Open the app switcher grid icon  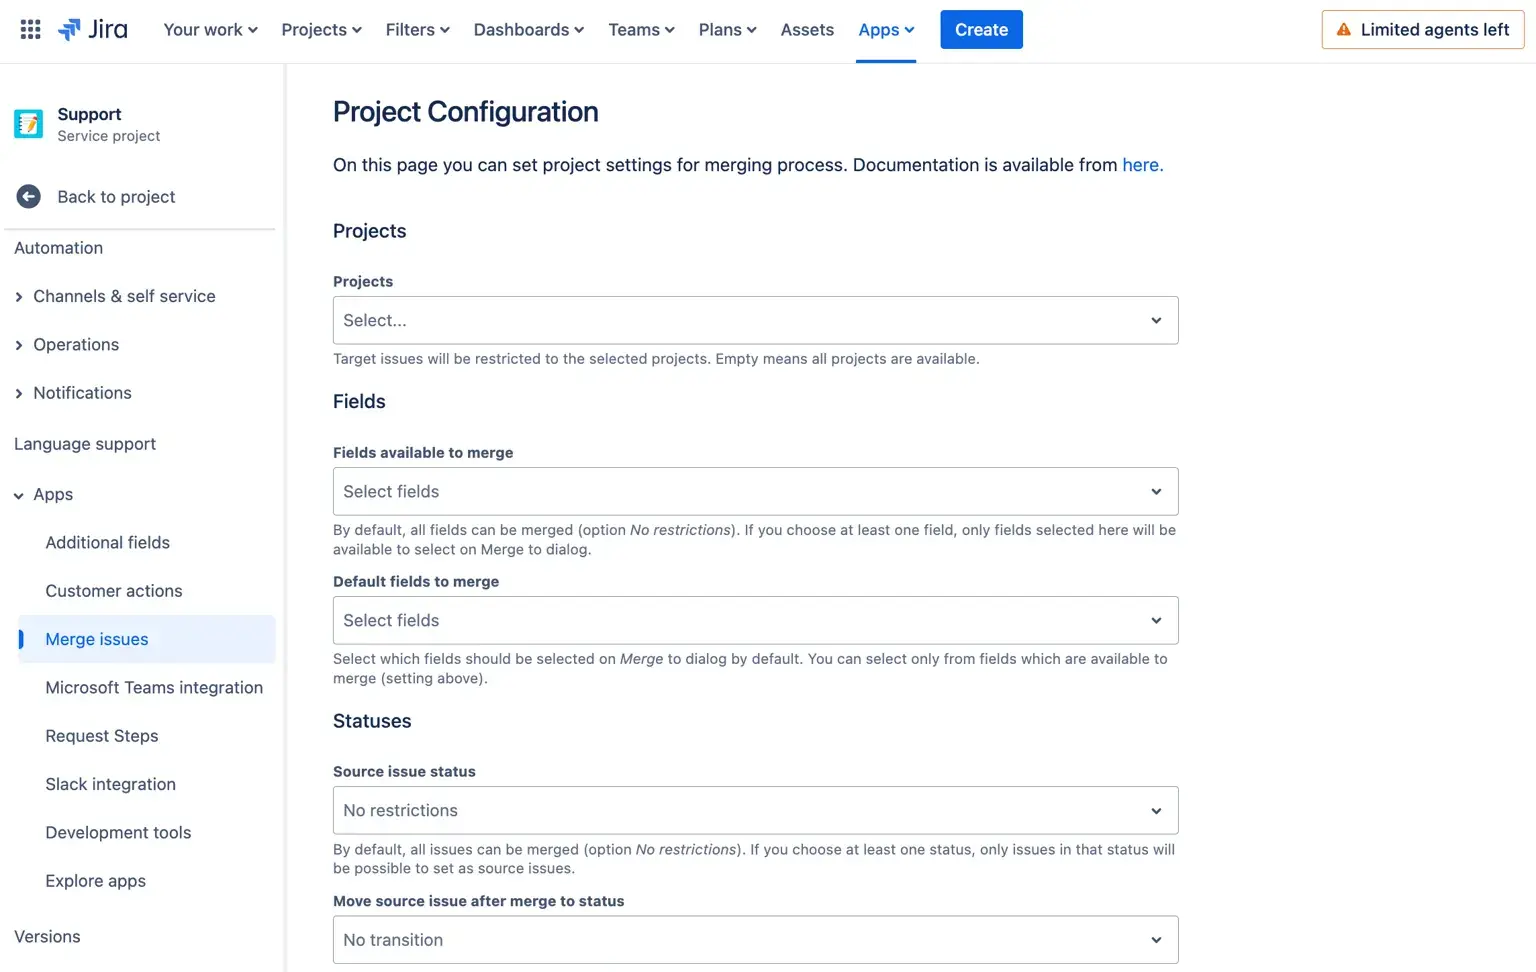30,30
